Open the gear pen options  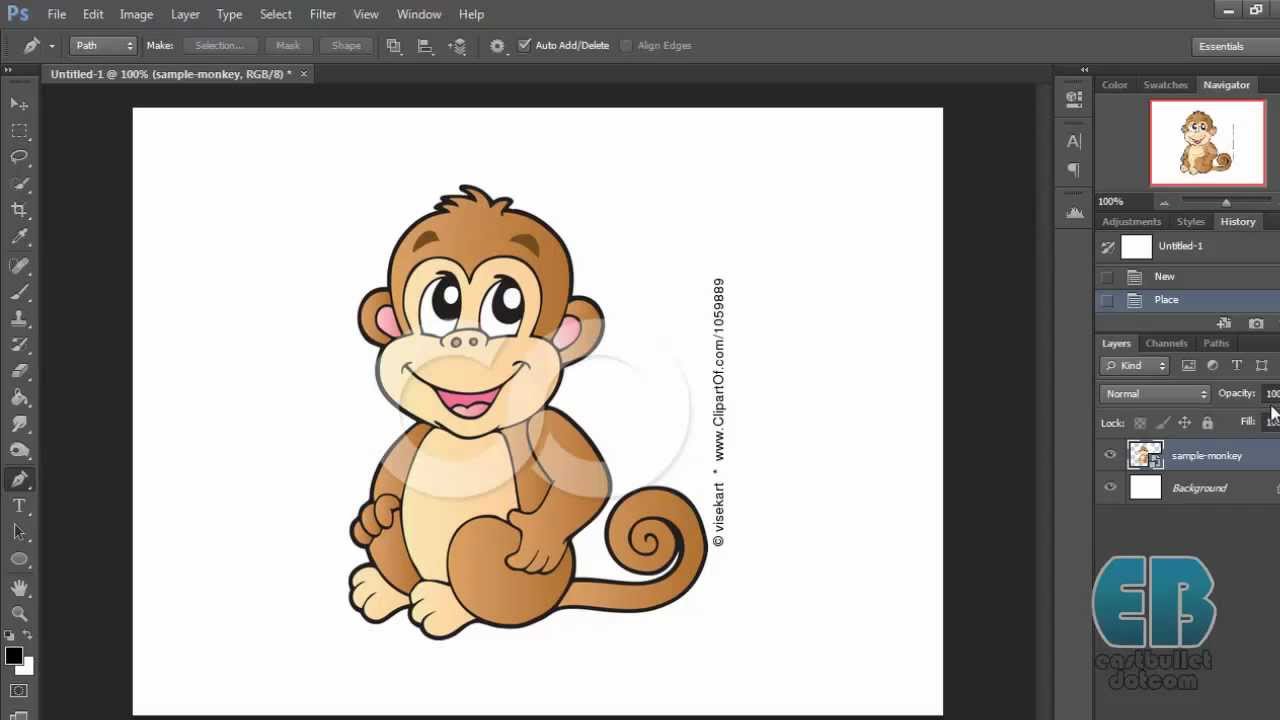click(497, 46)
